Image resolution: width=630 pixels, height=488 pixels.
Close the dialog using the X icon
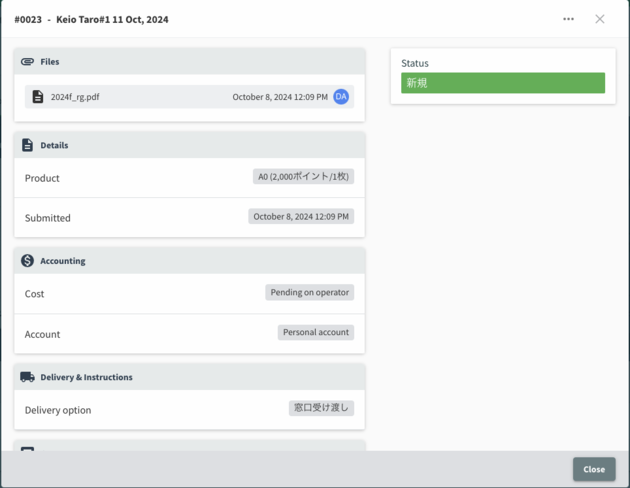[600, 19]
